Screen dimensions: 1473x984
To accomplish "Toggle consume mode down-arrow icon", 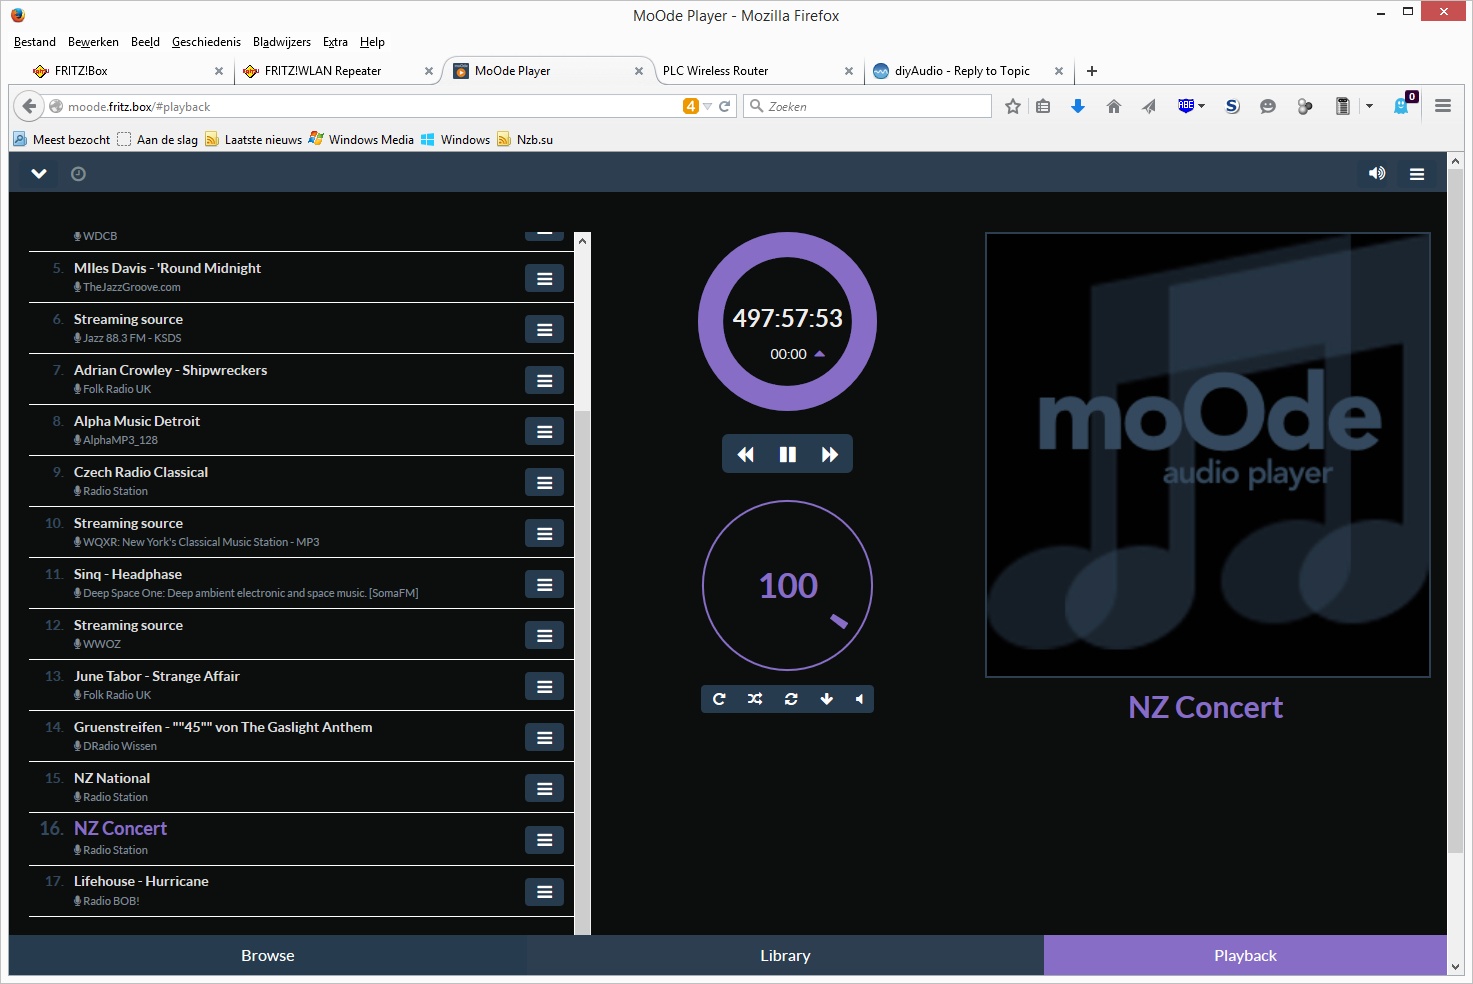I will point(827,699).
